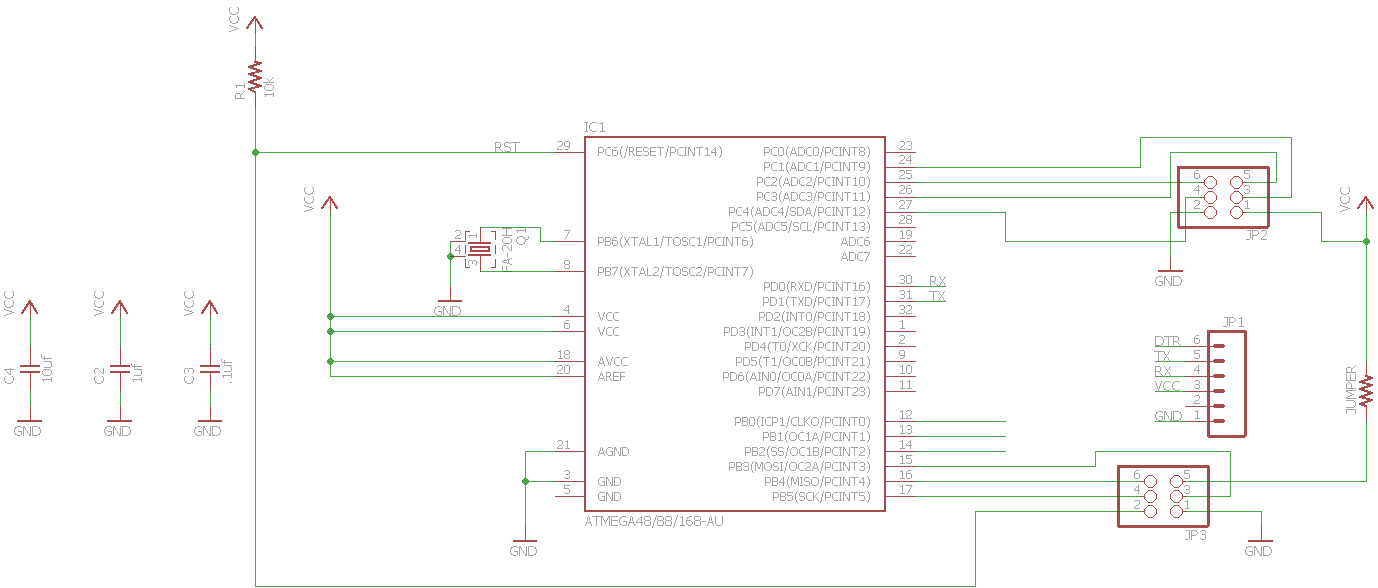Click the PC0(ADC0/PCINT8) pin name
The height and width of the screenshot is (588, 1378).
(x=816, y=152)
